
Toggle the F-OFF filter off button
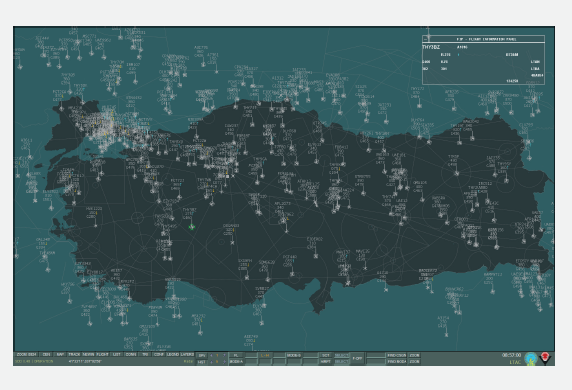coord(357,358)
